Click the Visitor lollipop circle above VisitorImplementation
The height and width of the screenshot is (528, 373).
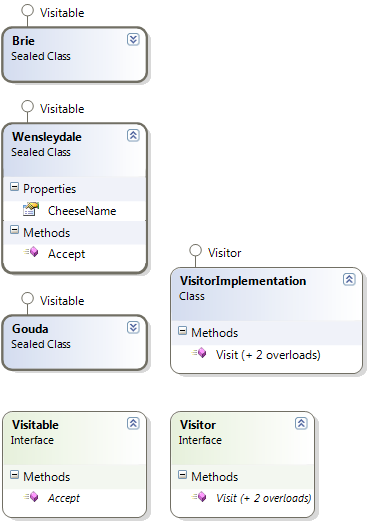click(195, 251)
